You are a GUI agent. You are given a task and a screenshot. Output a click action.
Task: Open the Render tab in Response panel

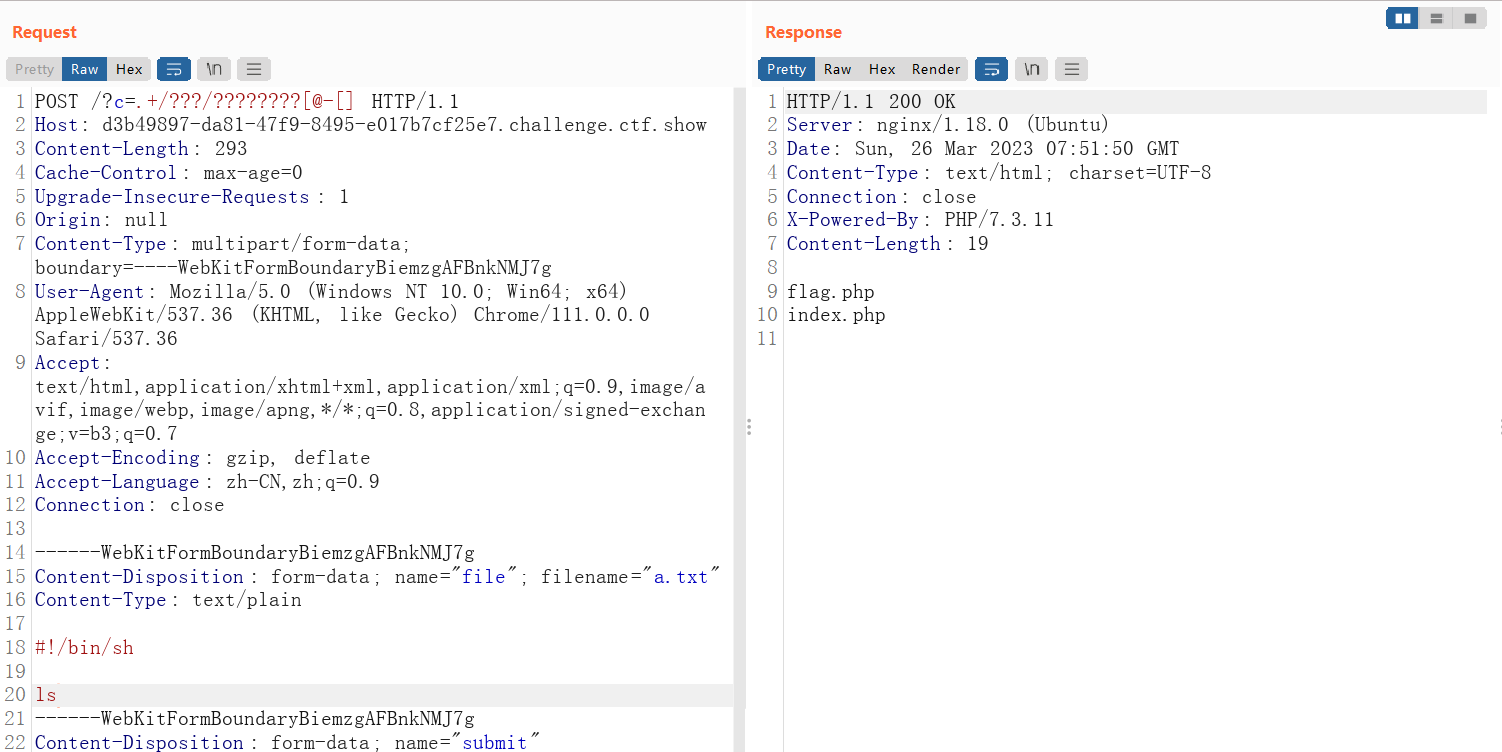click(936, 69)
